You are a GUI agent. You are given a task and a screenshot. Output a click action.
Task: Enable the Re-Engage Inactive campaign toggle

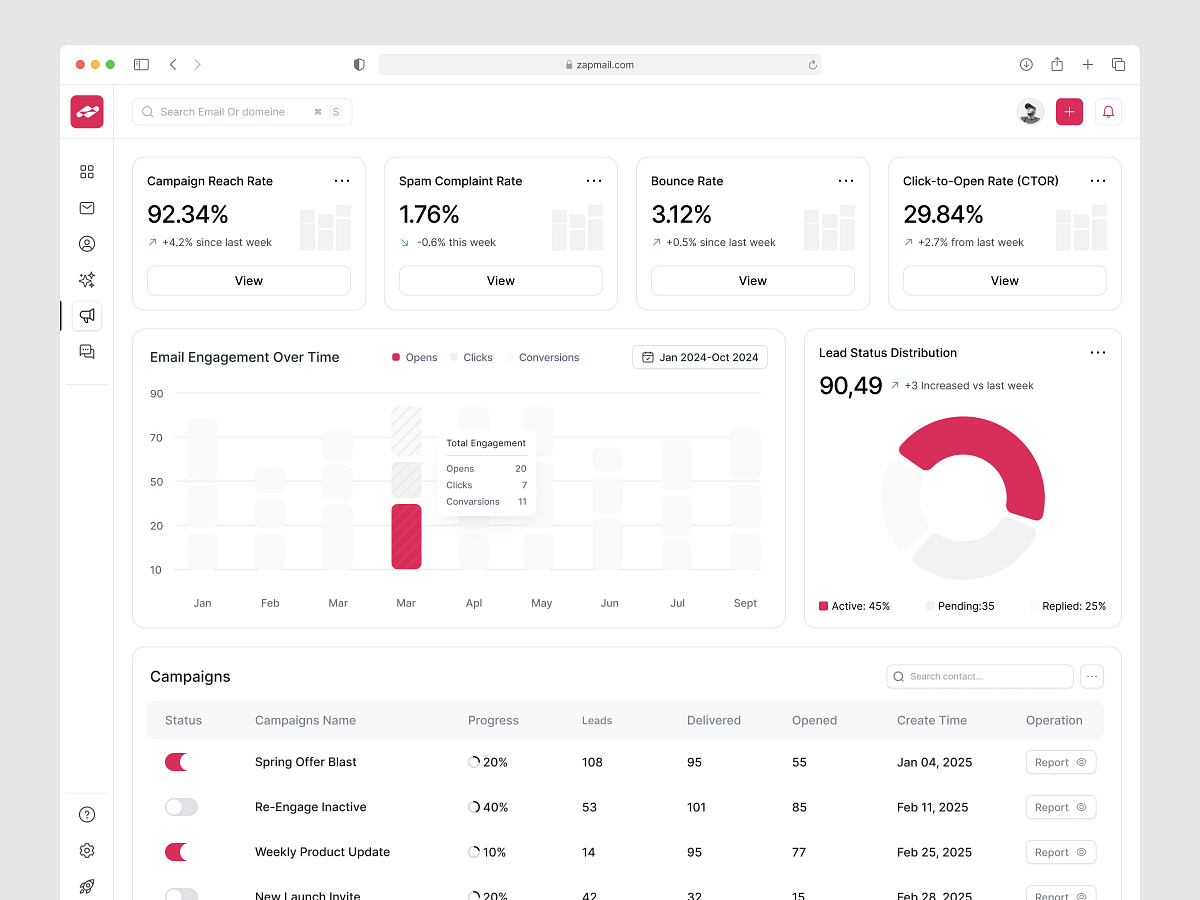(x=181, y=807)
